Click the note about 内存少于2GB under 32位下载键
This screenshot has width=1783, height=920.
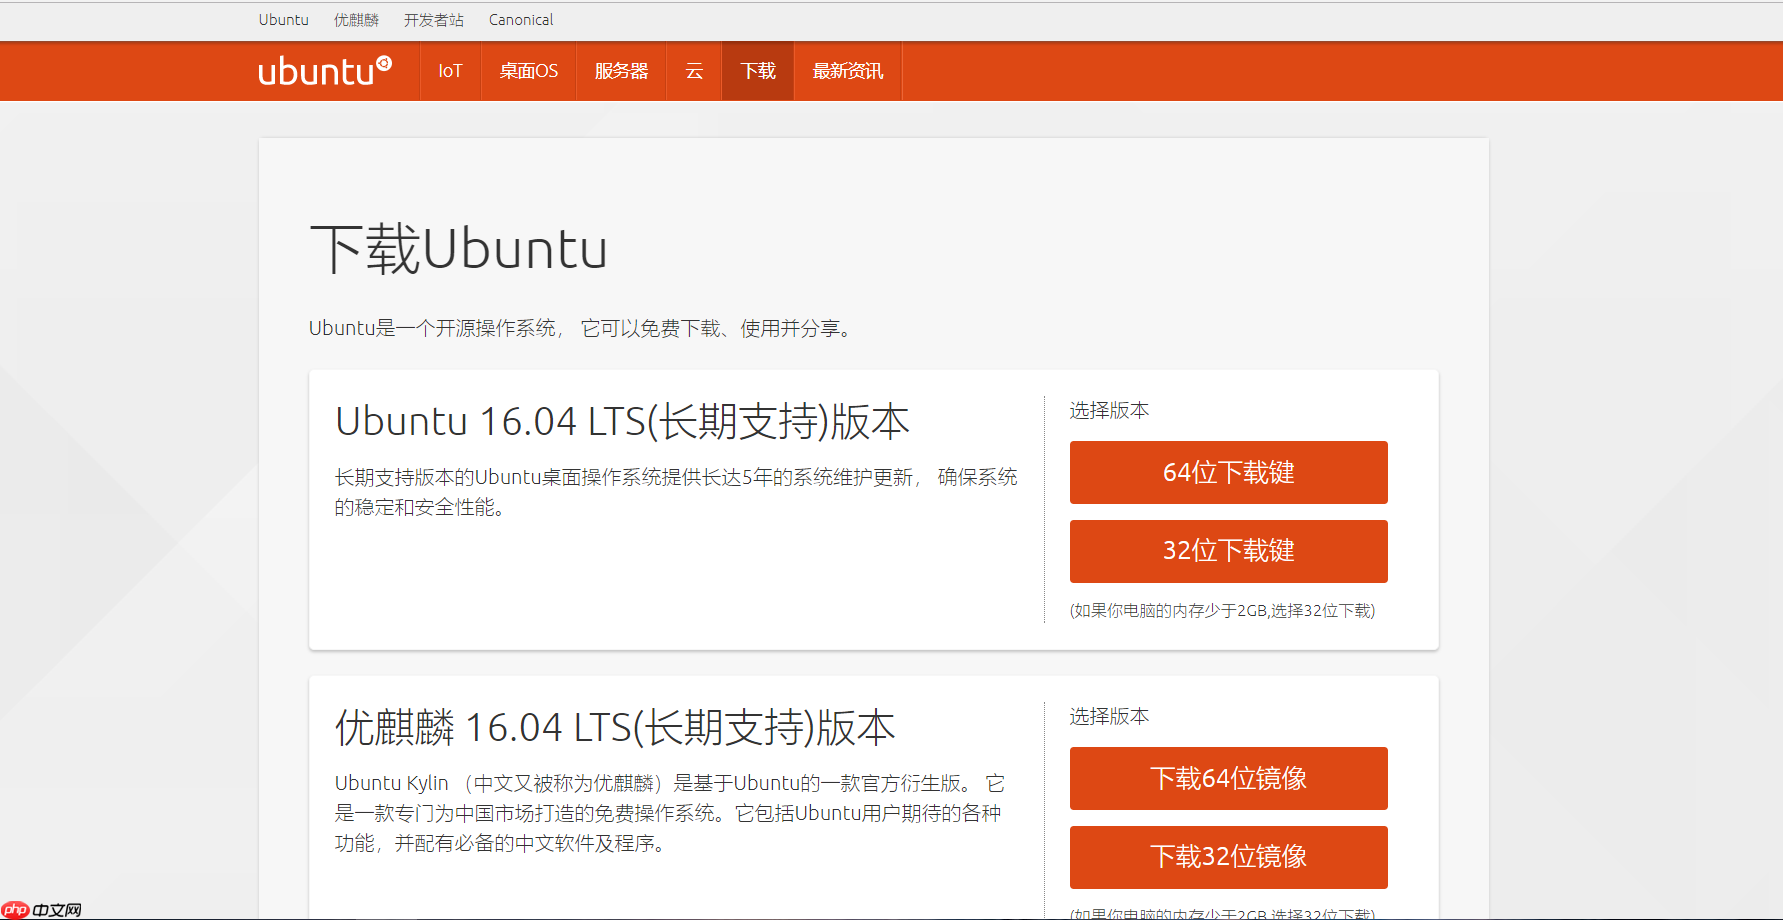[x=1222, y=611]
